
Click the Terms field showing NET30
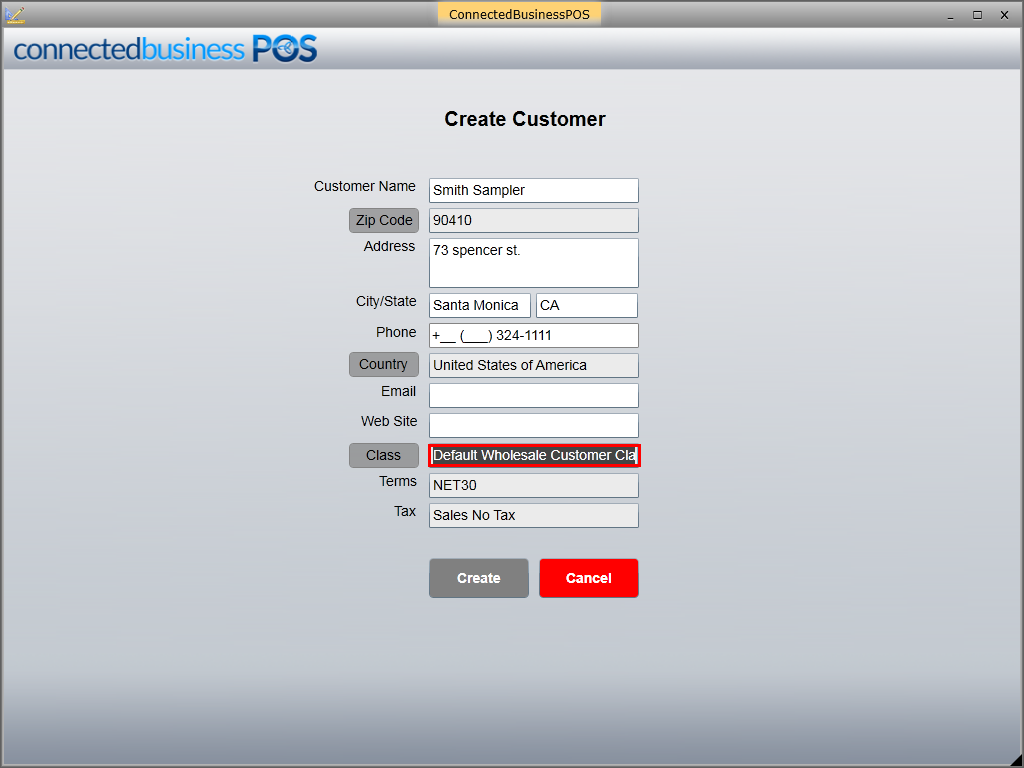click(534, 485)
